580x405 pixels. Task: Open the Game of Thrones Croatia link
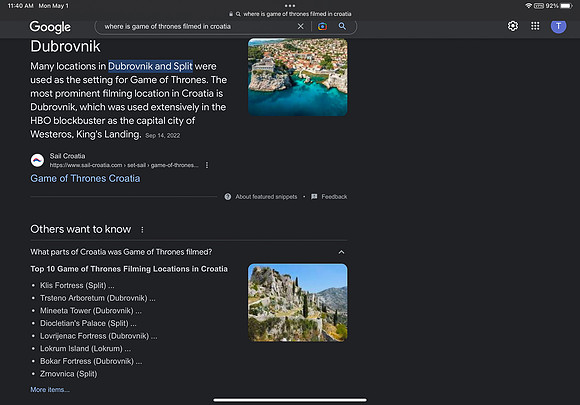[85, 178]
